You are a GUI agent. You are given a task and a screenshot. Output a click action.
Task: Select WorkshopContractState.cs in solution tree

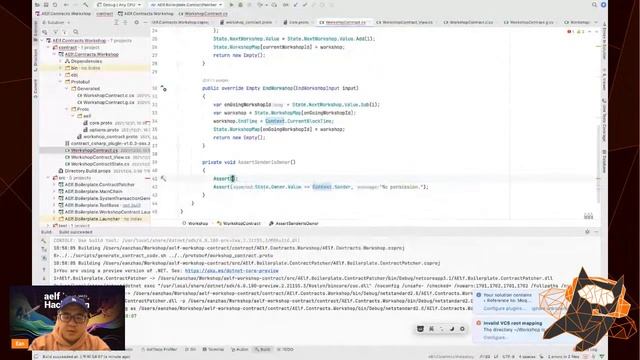point(100,164)
